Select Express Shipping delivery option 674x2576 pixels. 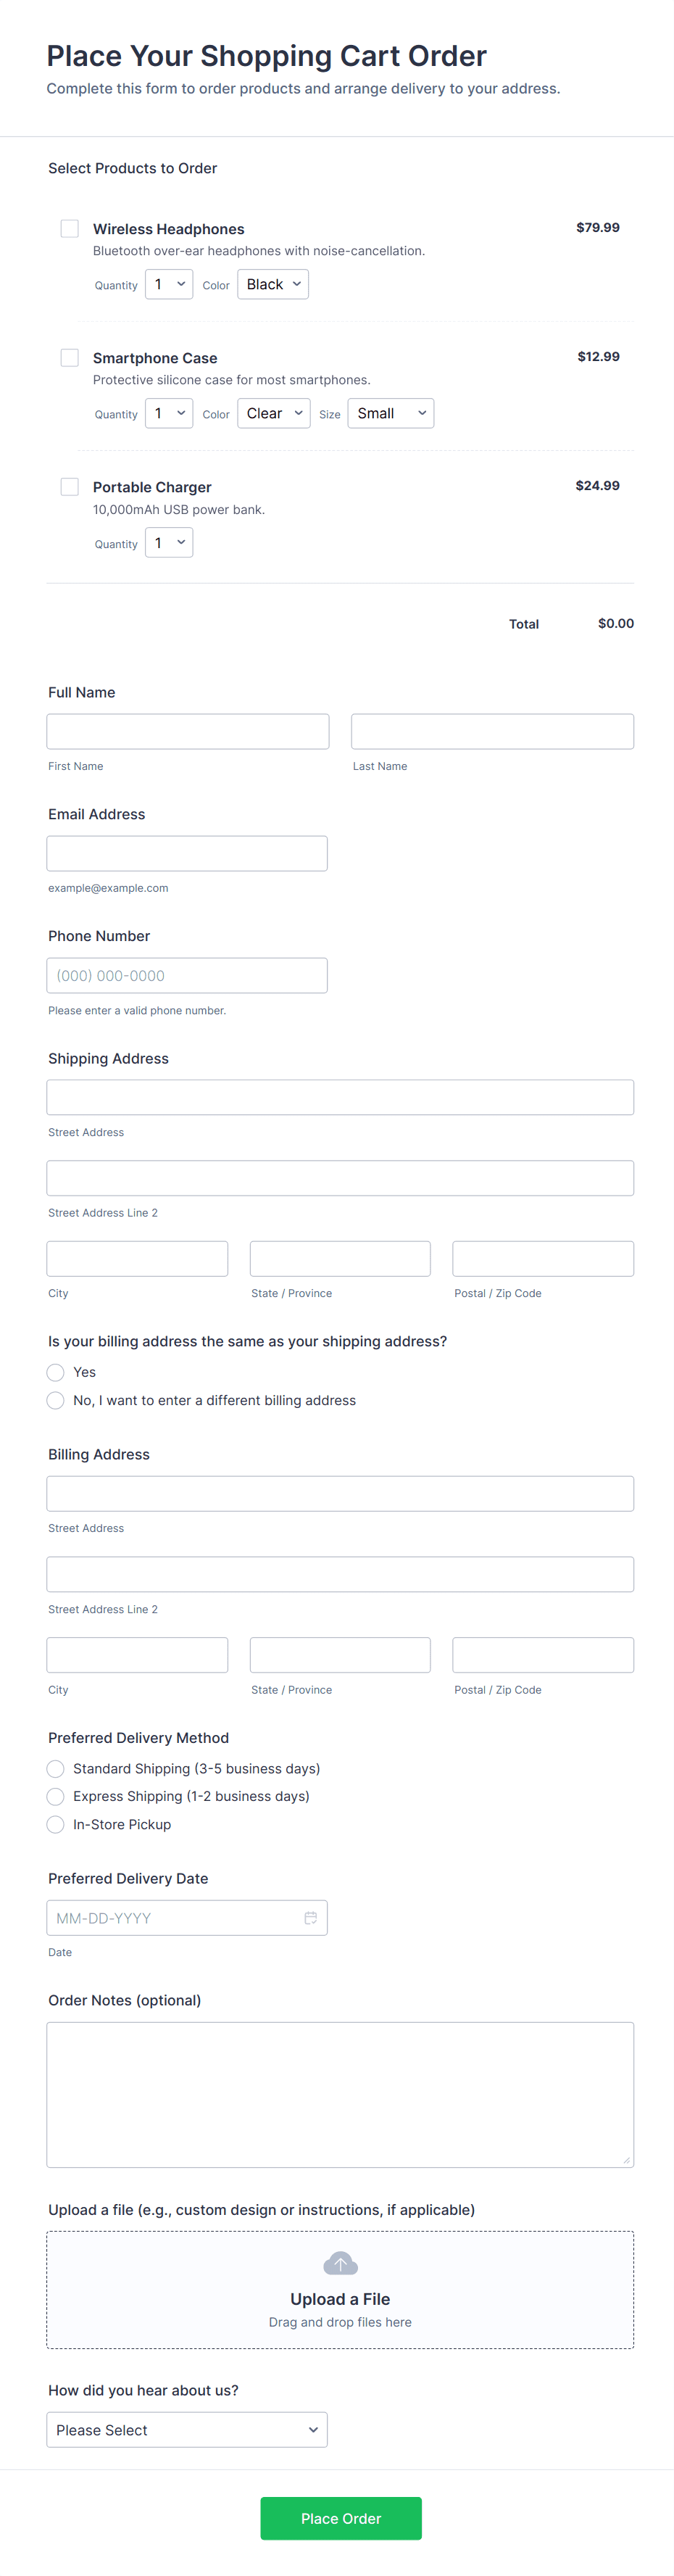pos(56,1796)
